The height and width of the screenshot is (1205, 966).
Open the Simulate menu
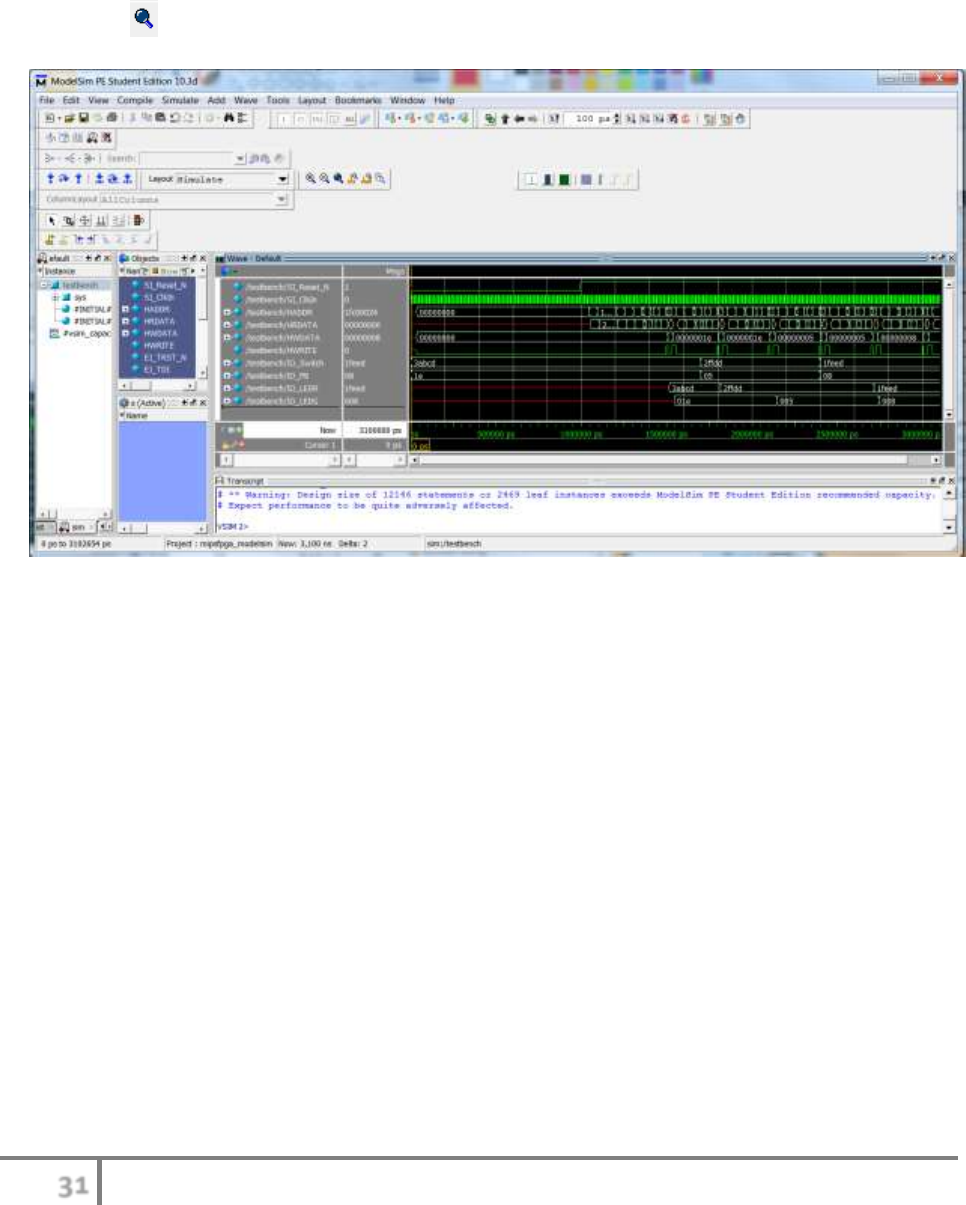tap(180, 100)
